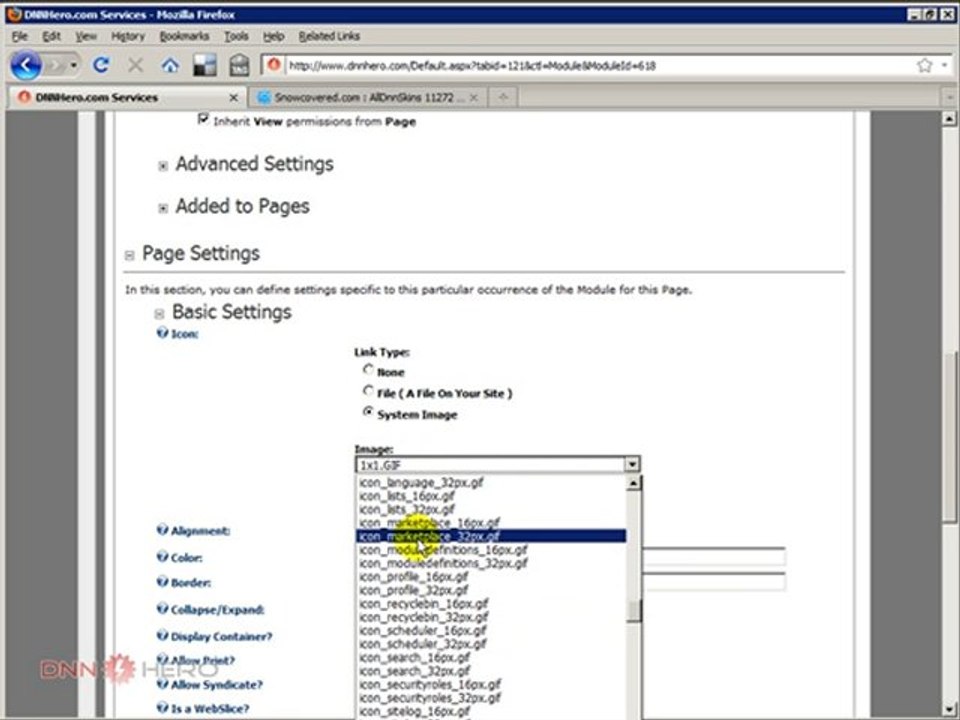Viewport: 960px width, 720px height.
Task: Switch to the DNNHero.com Services tab
Action: click(x=127, y=97)
